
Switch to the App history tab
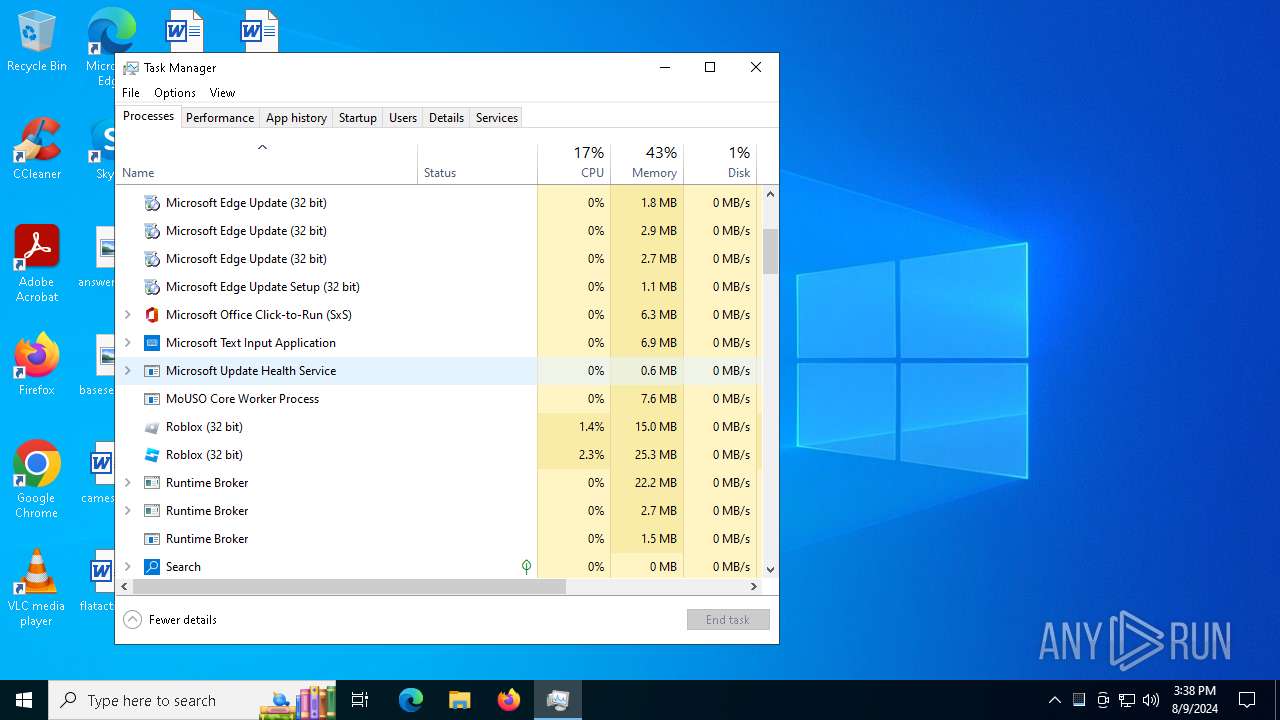coord(296,118)
